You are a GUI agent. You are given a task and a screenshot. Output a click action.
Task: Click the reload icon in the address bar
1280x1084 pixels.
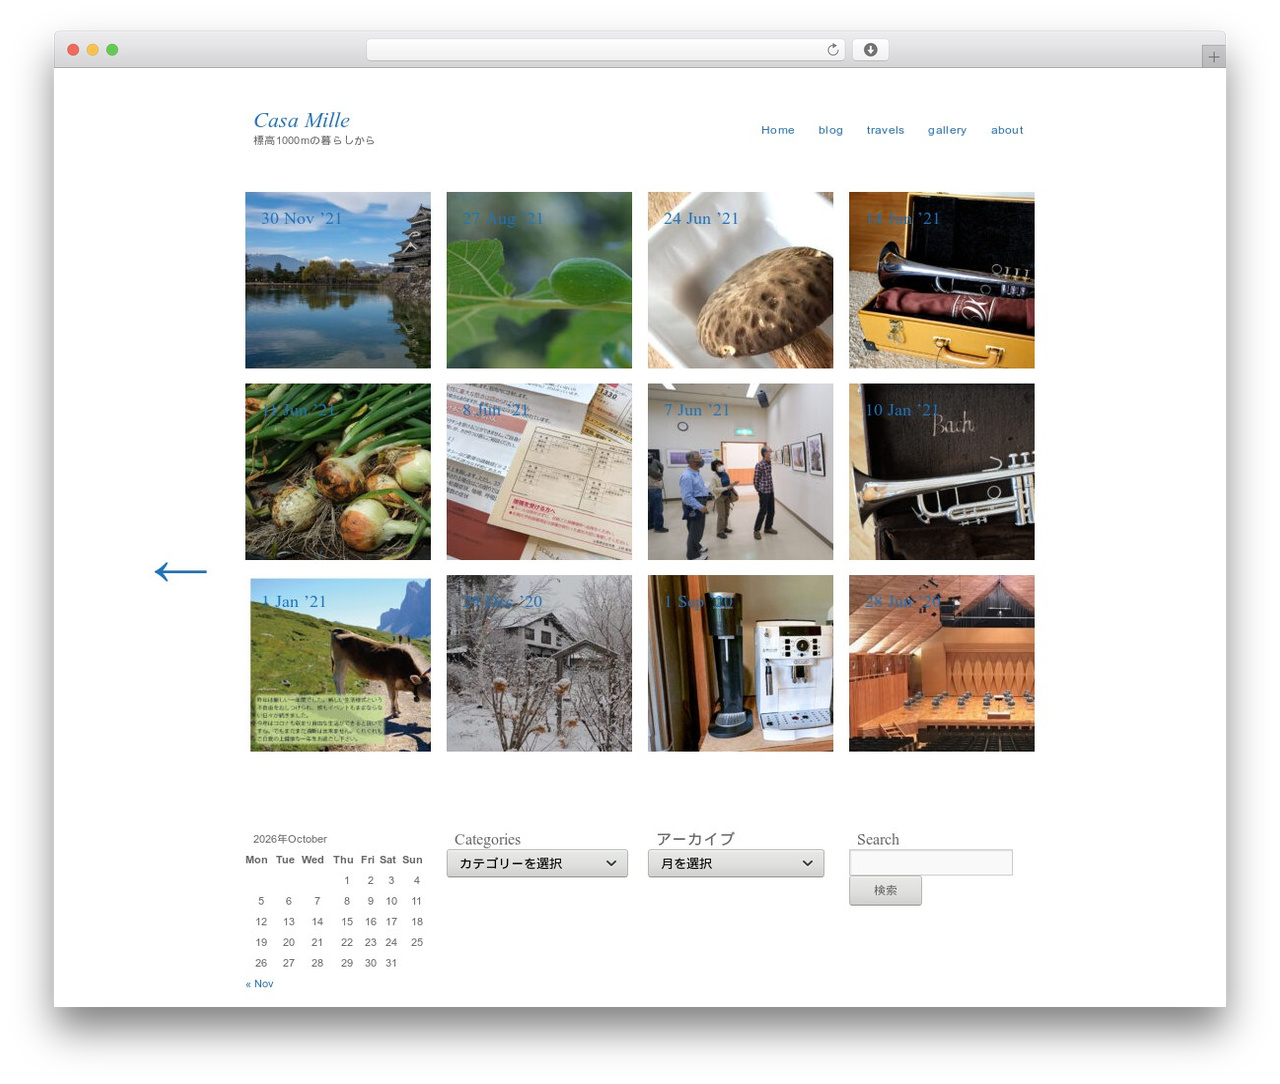(832, 50)
